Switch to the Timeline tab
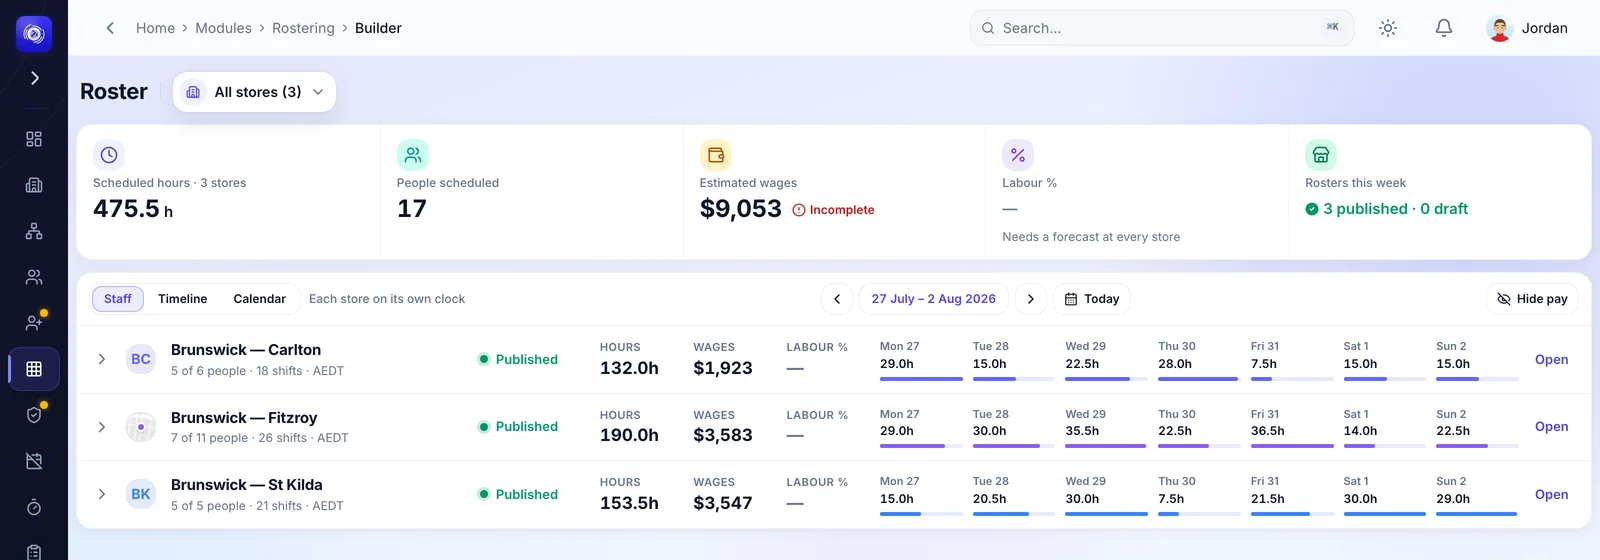Viewport: 1600px width, 560px height. coord(183,299)
